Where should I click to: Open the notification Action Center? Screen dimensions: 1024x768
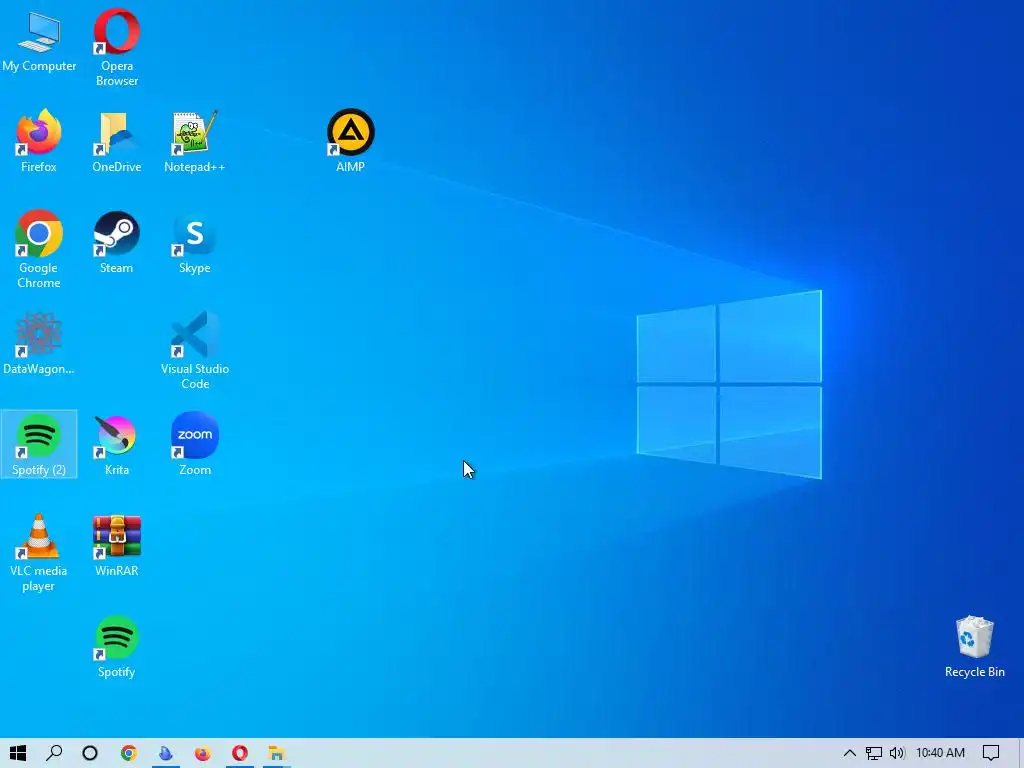click(991, 753)
